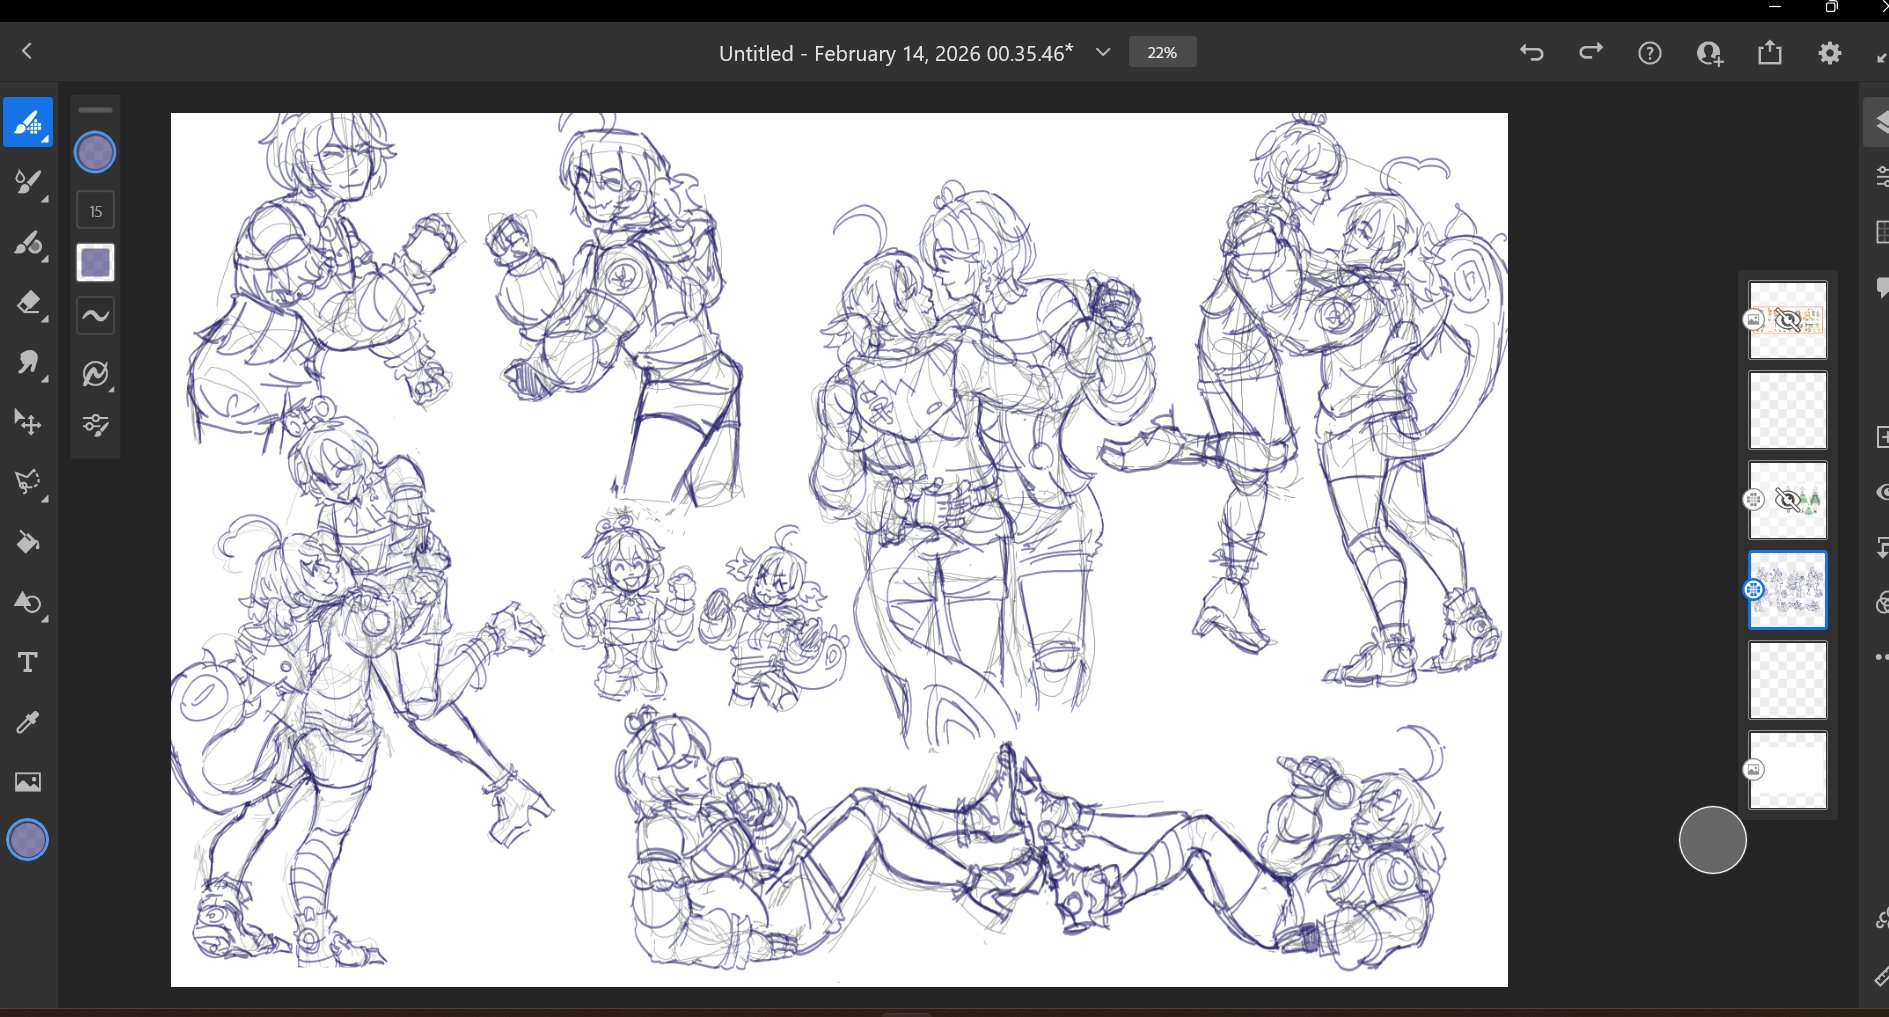Open the brush size 15 control

(x=96, y=211)
